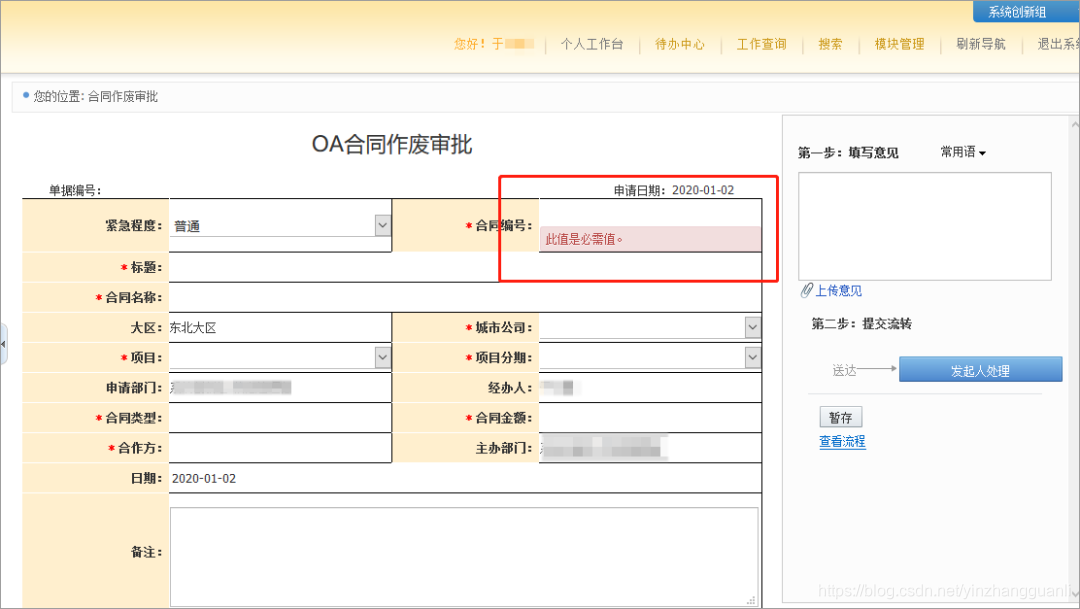Open 工作查询 menu item
This screenshot has height=609, width=1080.
[762, 44]
